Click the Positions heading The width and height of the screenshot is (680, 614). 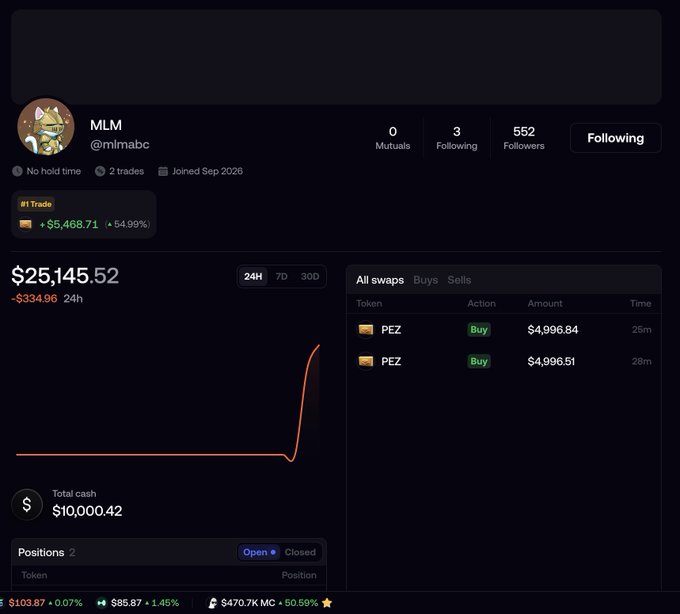(x=41, y=552)
